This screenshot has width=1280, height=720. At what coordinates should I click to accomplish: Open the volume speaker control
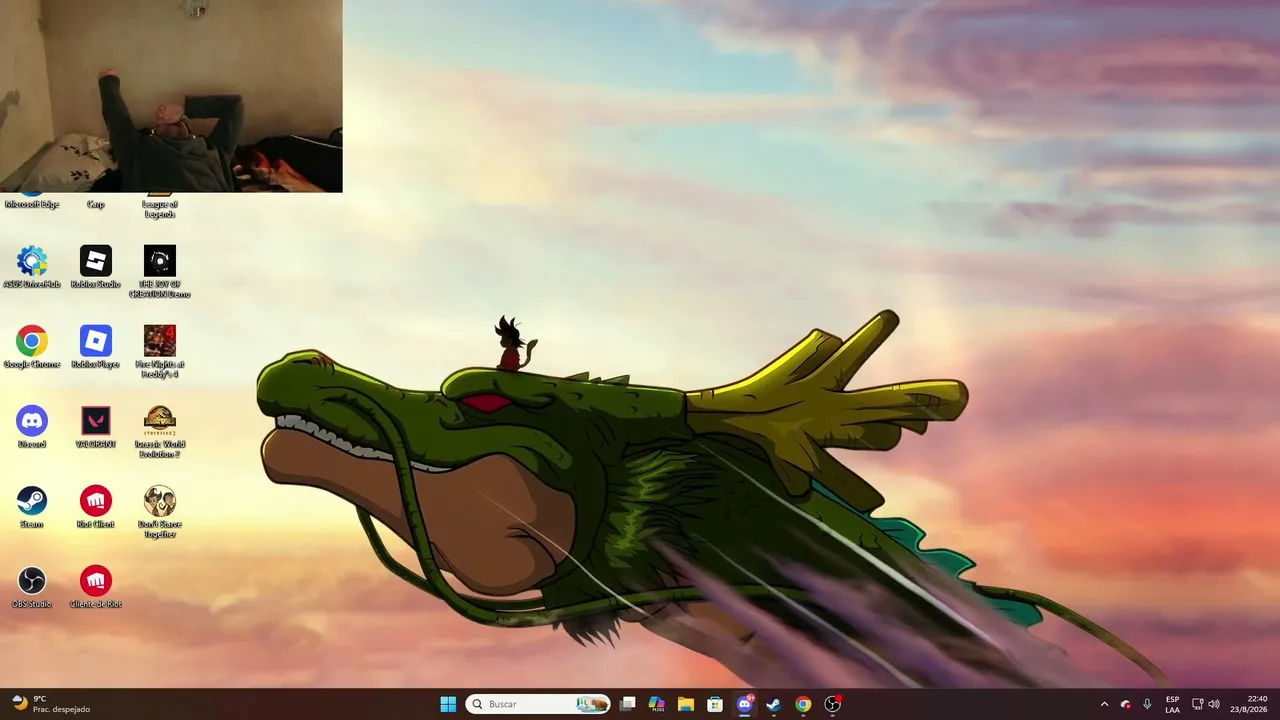coord(1214,704)
